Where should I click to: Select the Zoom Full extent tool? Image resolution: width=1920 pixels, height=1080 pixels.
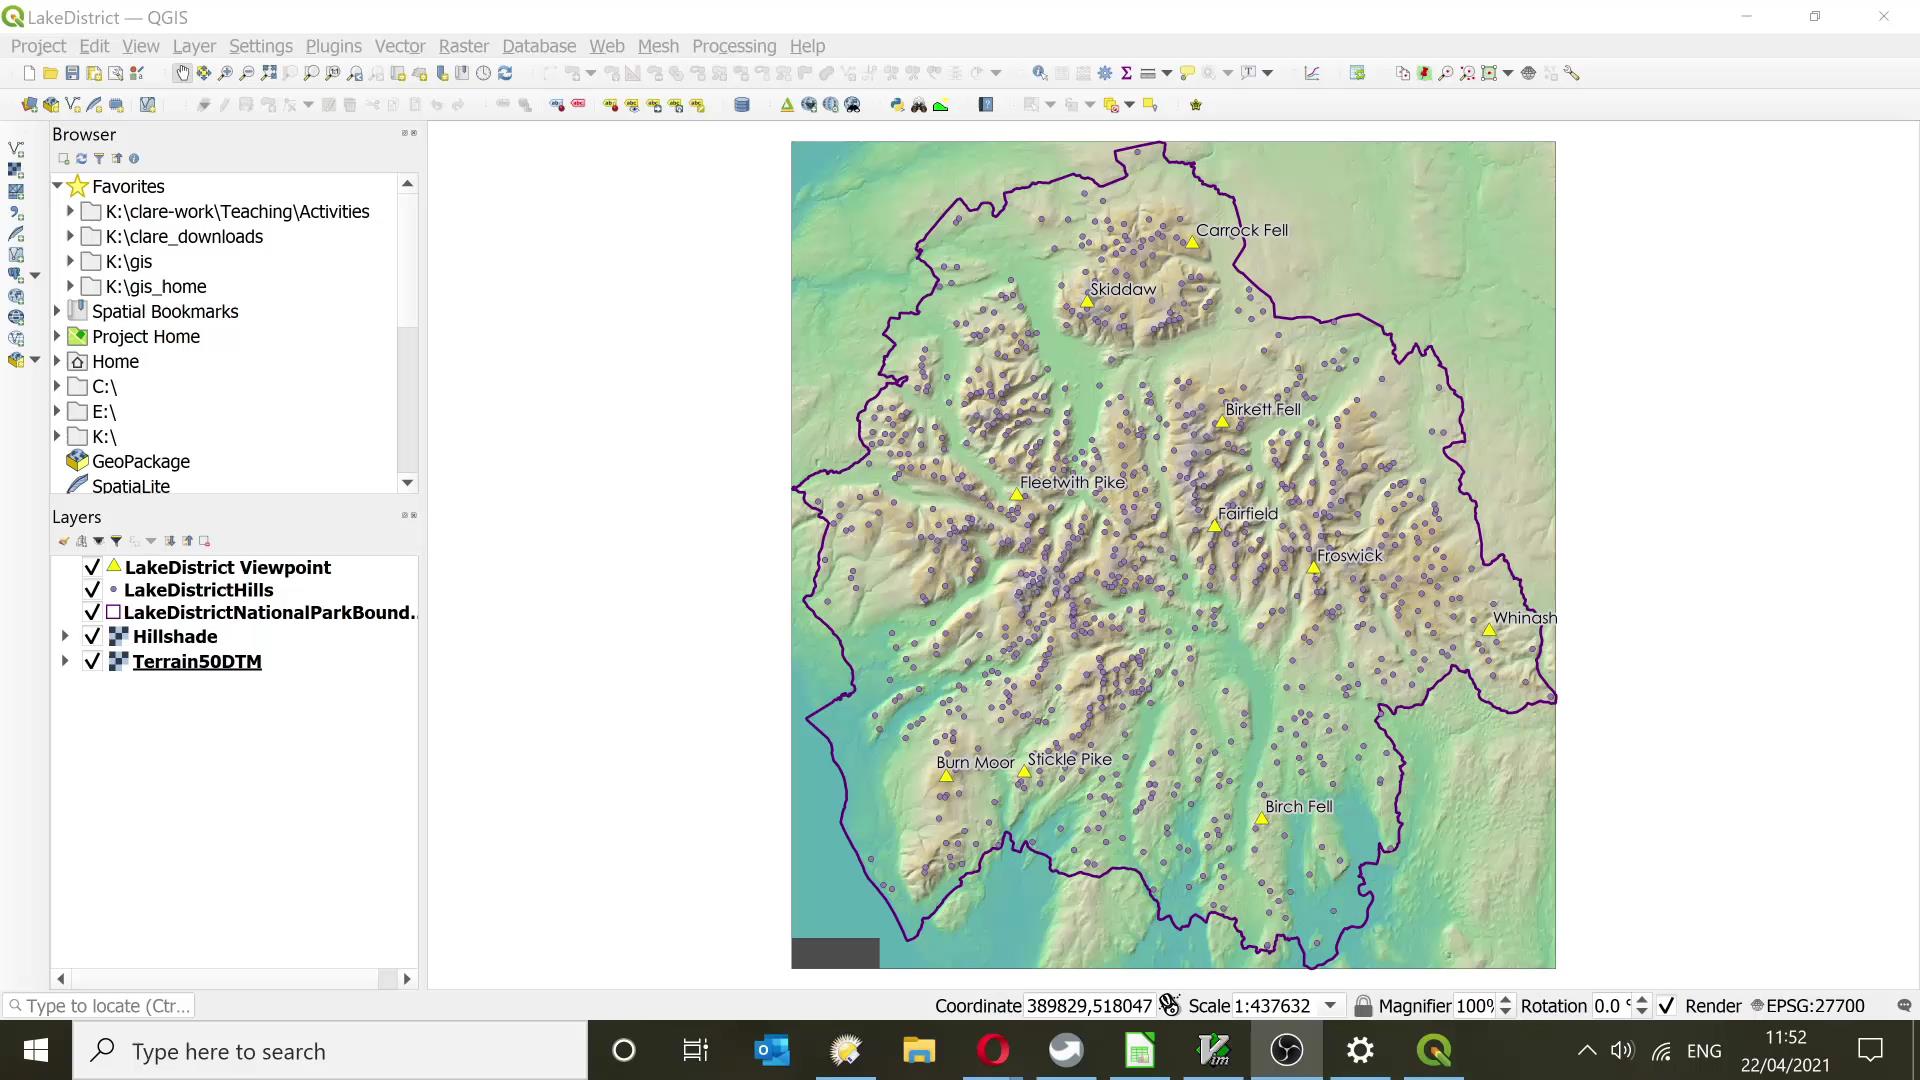pos(268,72)
